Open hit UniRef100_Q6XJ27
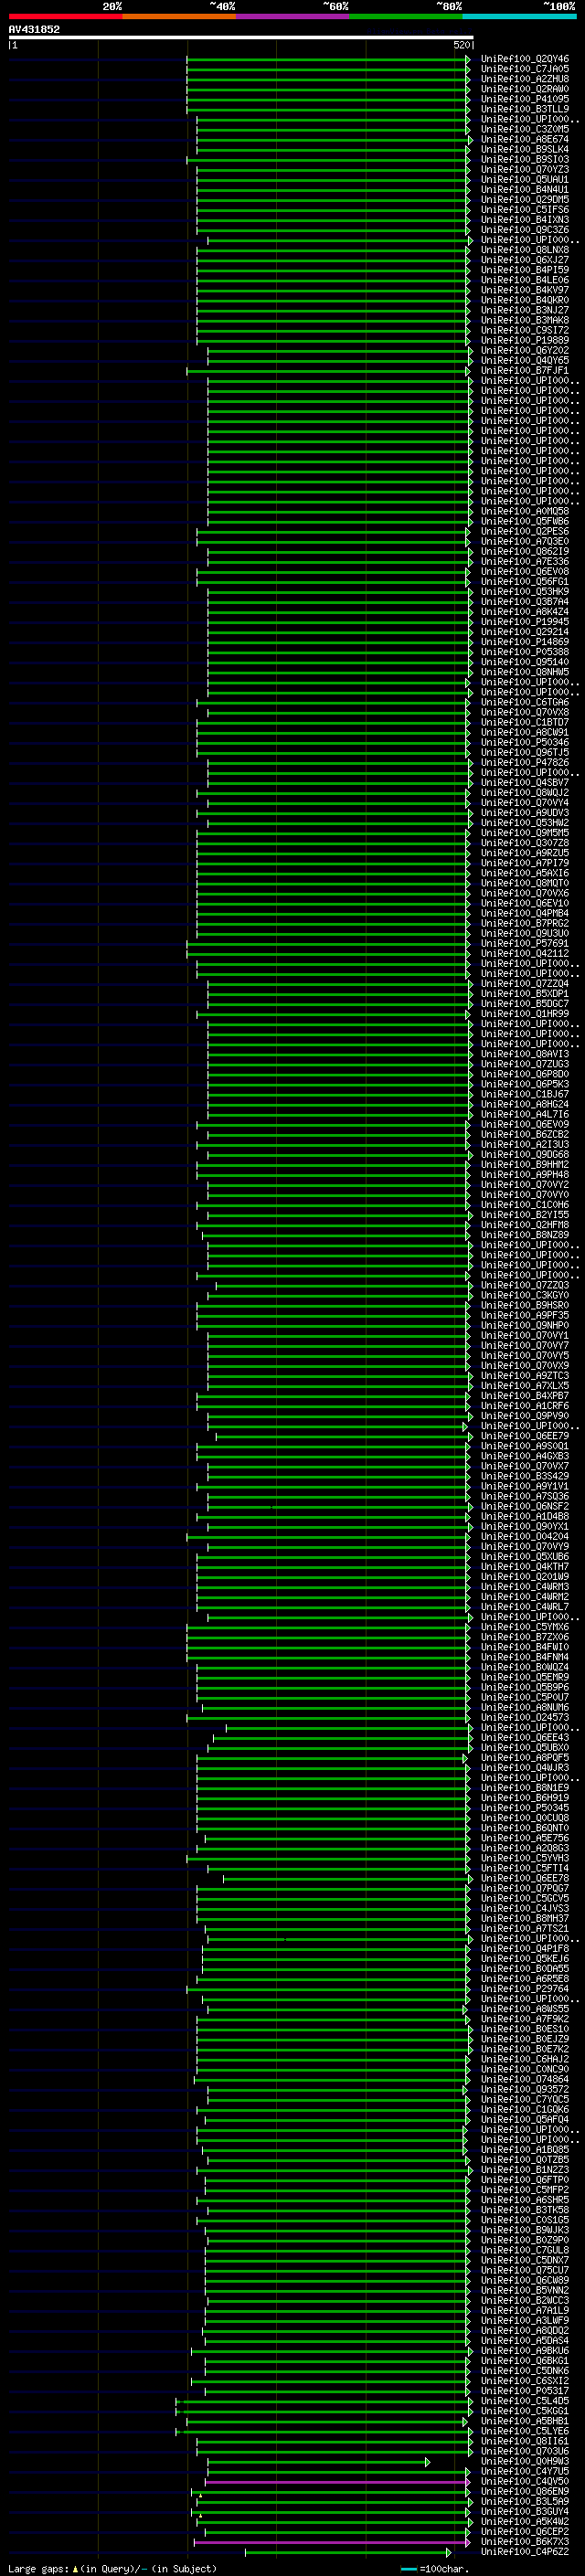Image resolution: width=585 pixels, height=2576 pixels. [525, 260]
